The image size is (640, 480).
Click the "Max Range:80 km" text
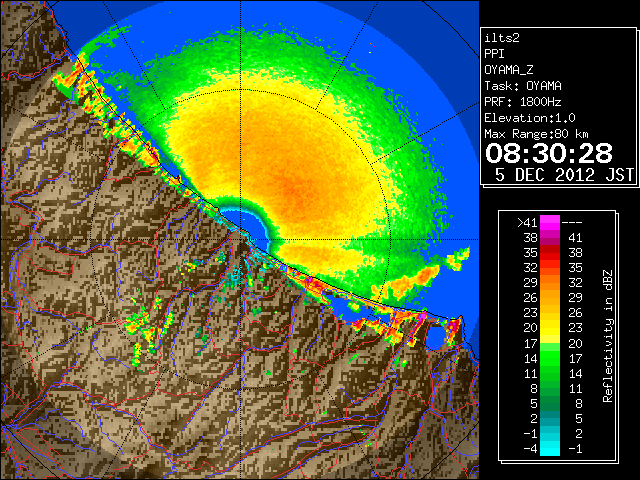point(536,134)
